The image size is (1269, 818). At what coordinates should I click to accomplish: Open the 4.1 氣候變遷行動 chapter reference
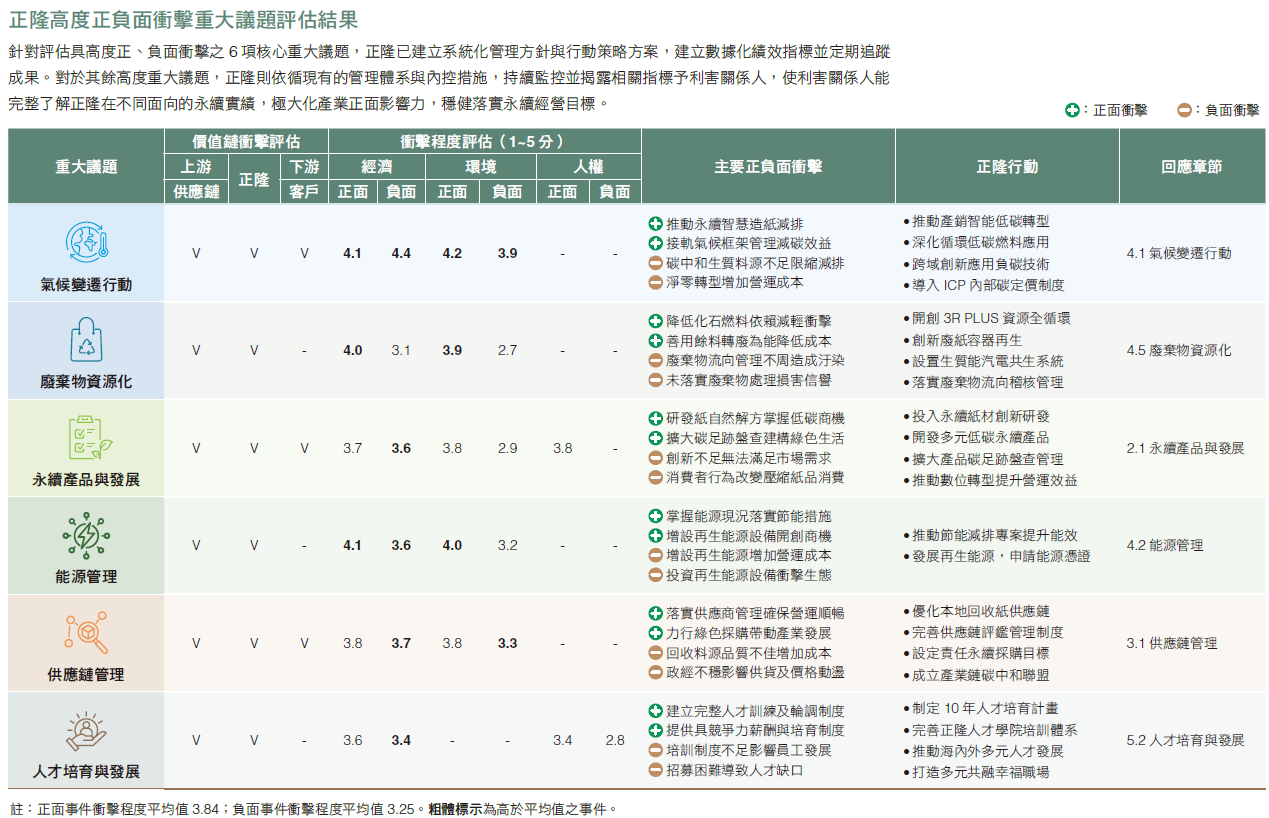point(1178,253)
